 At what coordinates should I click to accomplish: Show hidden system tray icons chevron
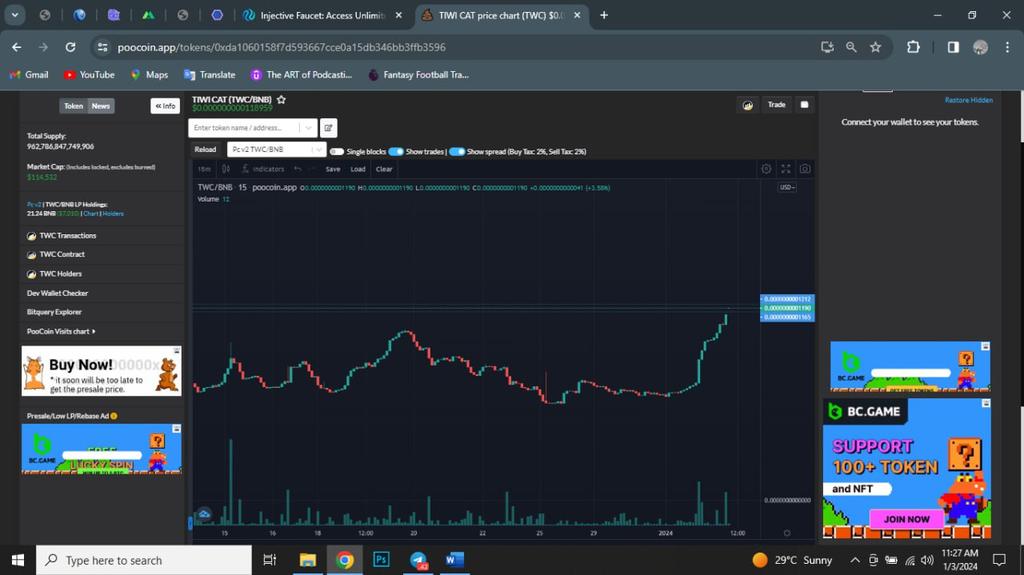point(855,560)
